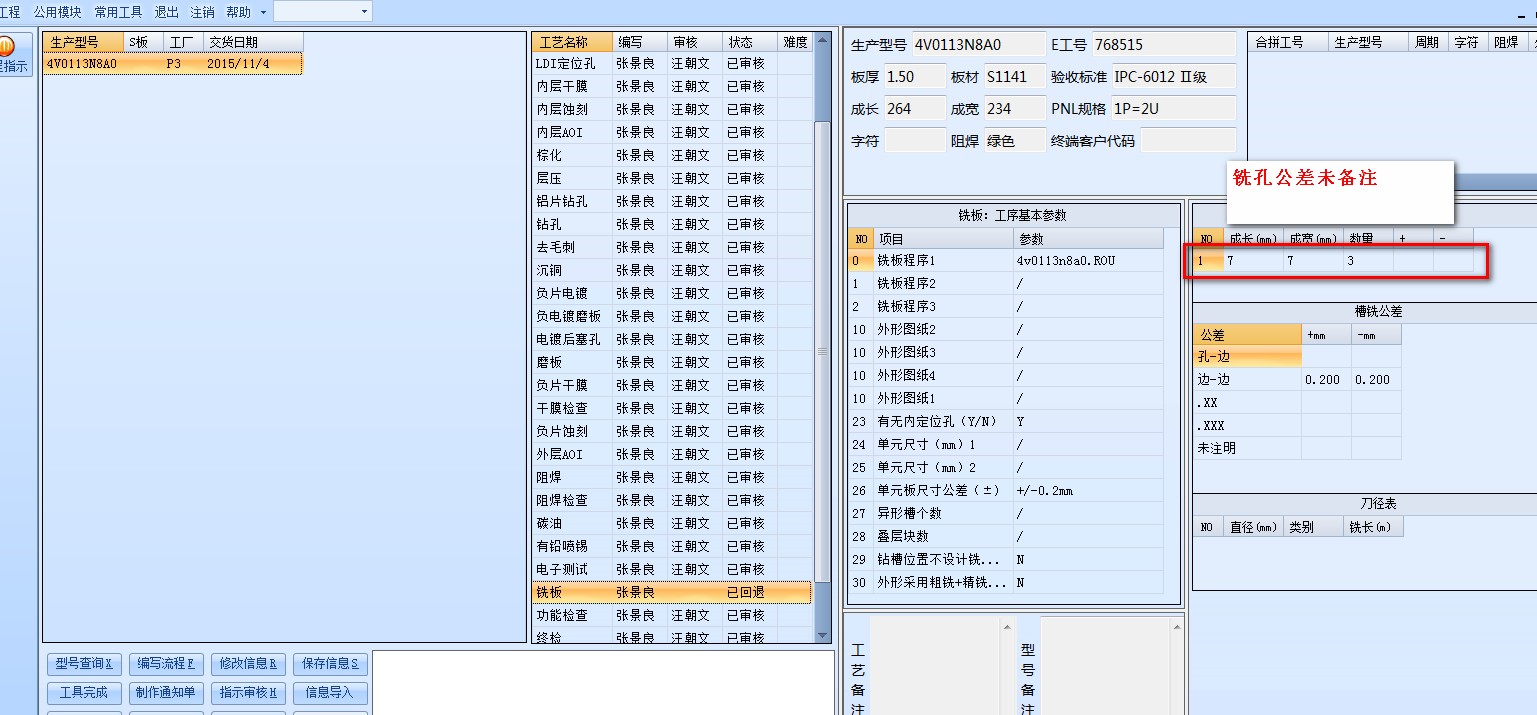Viewport: 1537px width, 715px height.
Task: Select the 有无内定位孔 parameter row
Action: [1006, 421]
